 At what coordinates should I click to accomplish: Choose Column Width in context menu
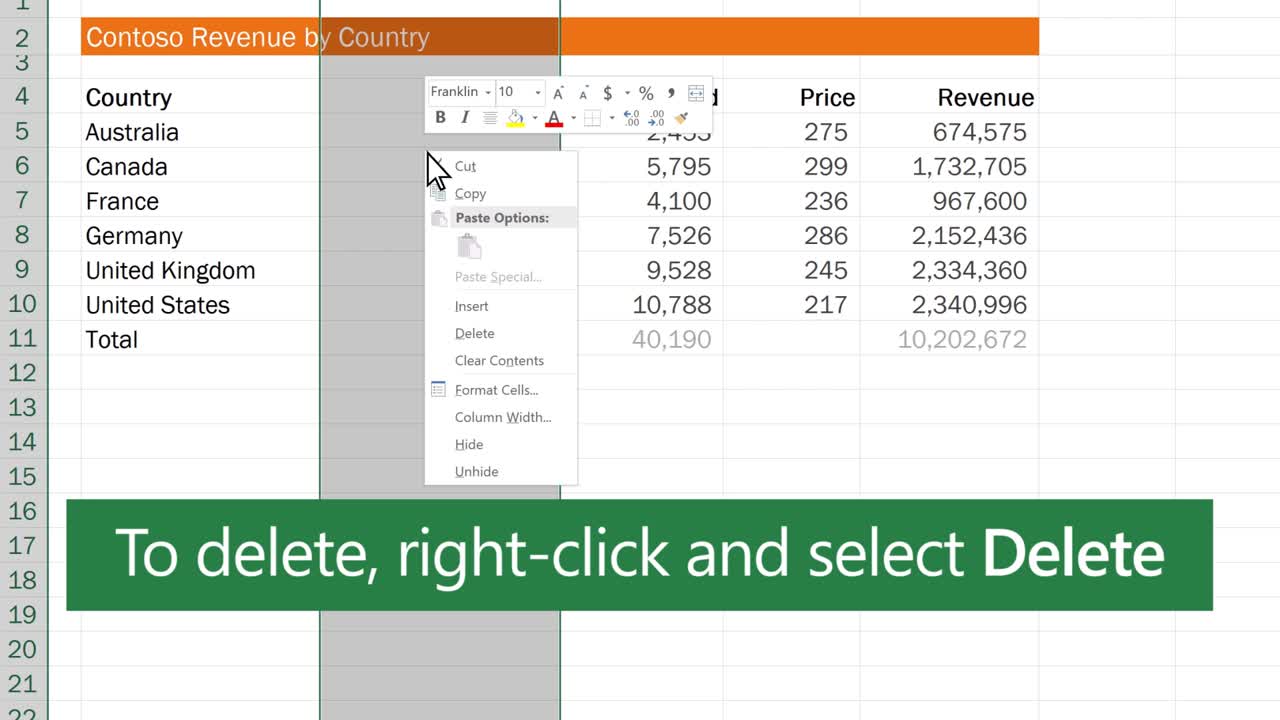click(x=501, y=417)
